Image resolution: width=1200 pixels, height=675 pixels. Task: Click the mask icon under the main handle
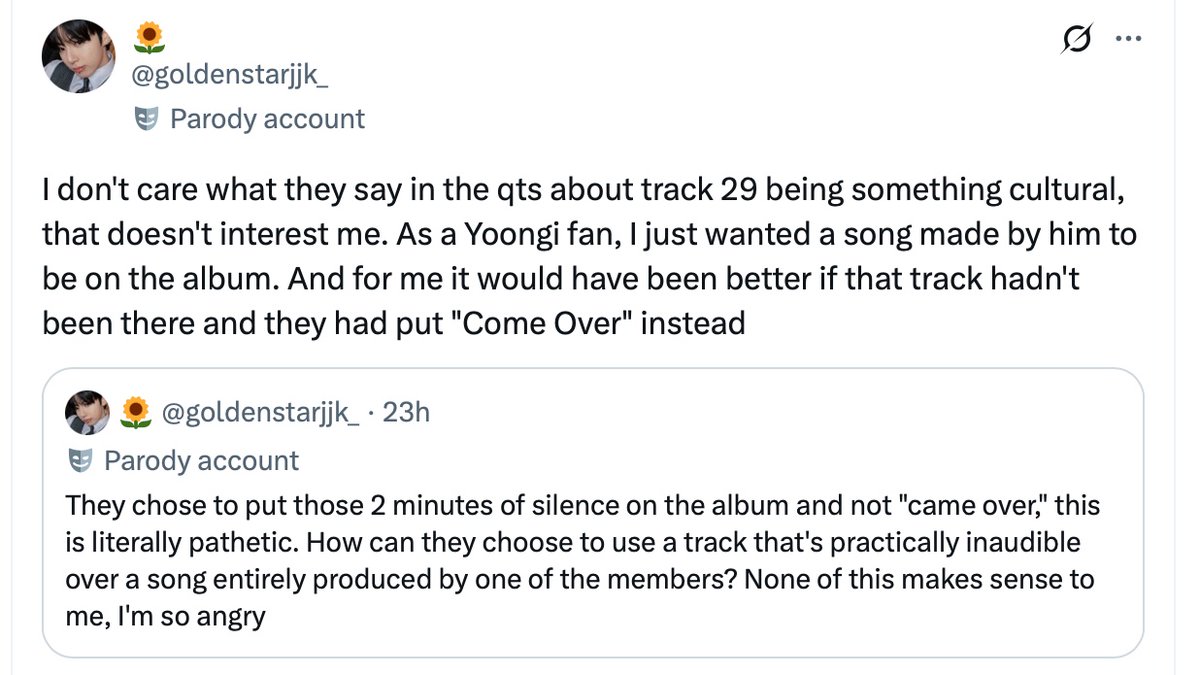(x=148, y=120)
